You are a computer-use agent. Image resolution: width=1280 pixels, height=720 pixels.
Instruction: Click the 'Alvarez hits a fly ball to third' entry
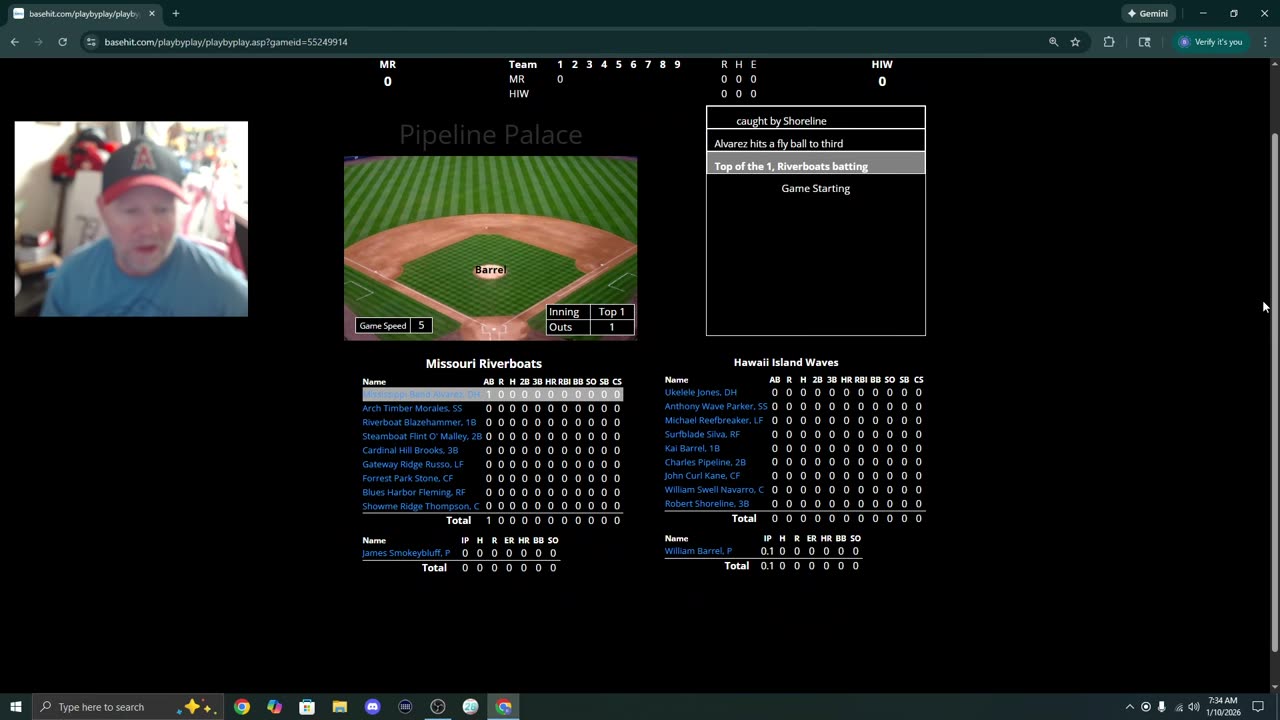tap(816, 143)
